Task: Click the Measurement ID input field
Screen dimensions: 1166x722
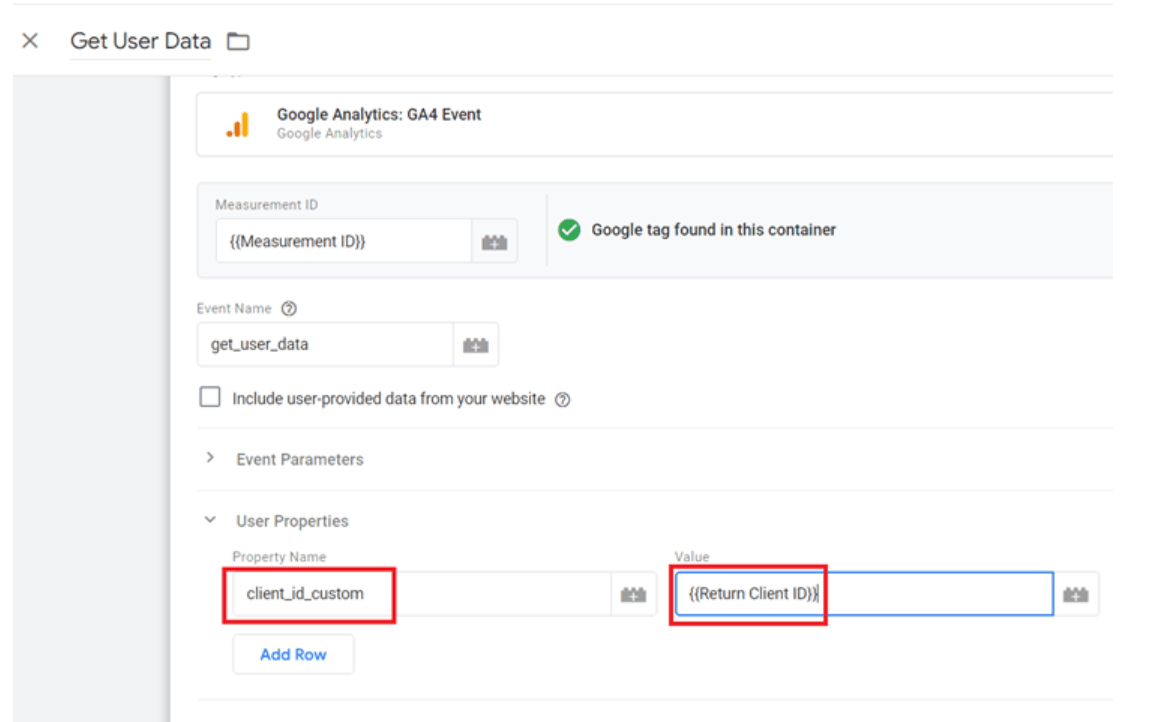Action: pos(344,241)
